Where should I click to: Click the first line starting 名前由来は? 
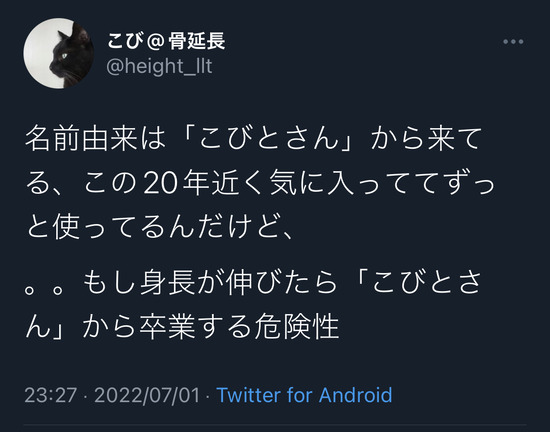(254, 139)
